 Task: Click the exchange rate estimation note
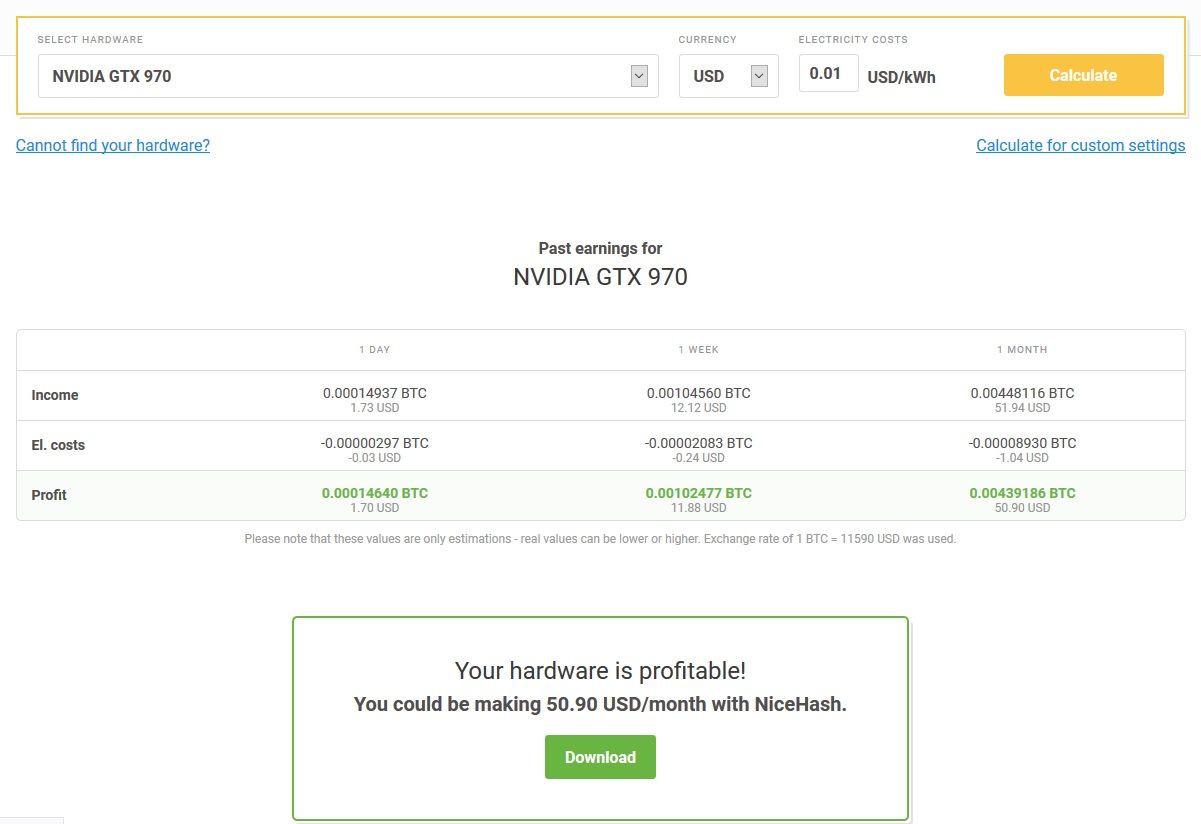[x=600, y=539]
